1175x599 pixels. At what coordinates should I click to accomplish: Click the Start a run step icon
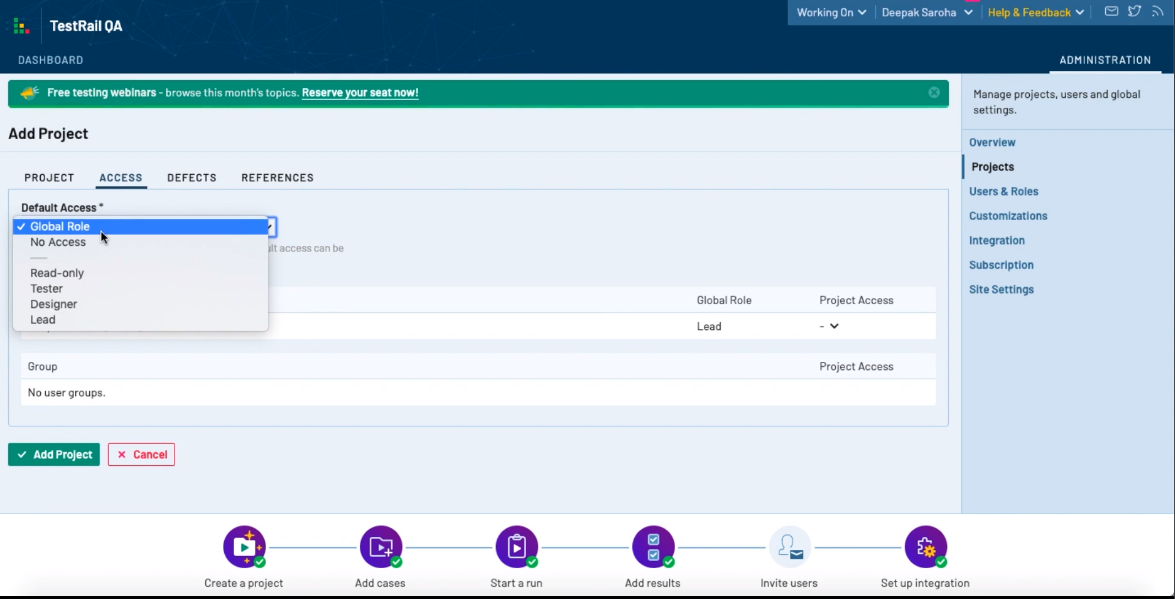tap(516, 547)
